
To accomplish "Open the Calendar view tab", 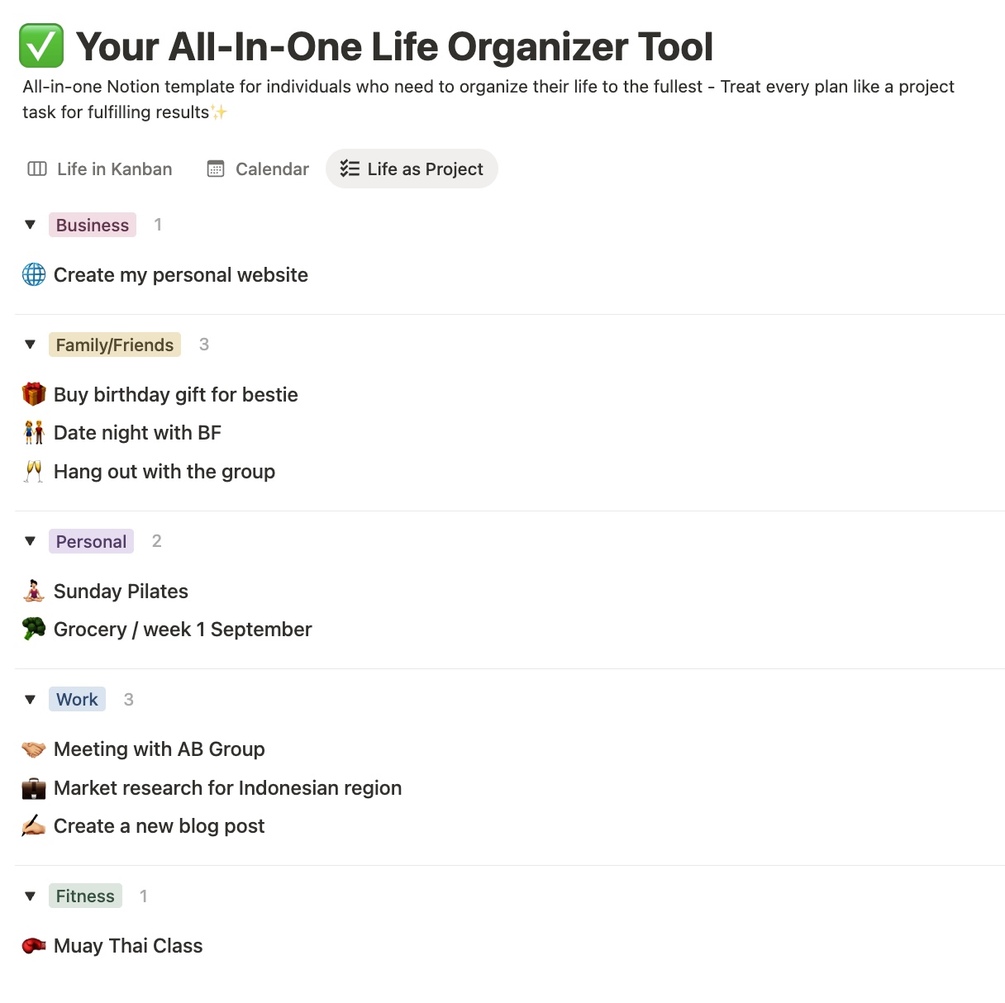I will (x=258, y=169).
